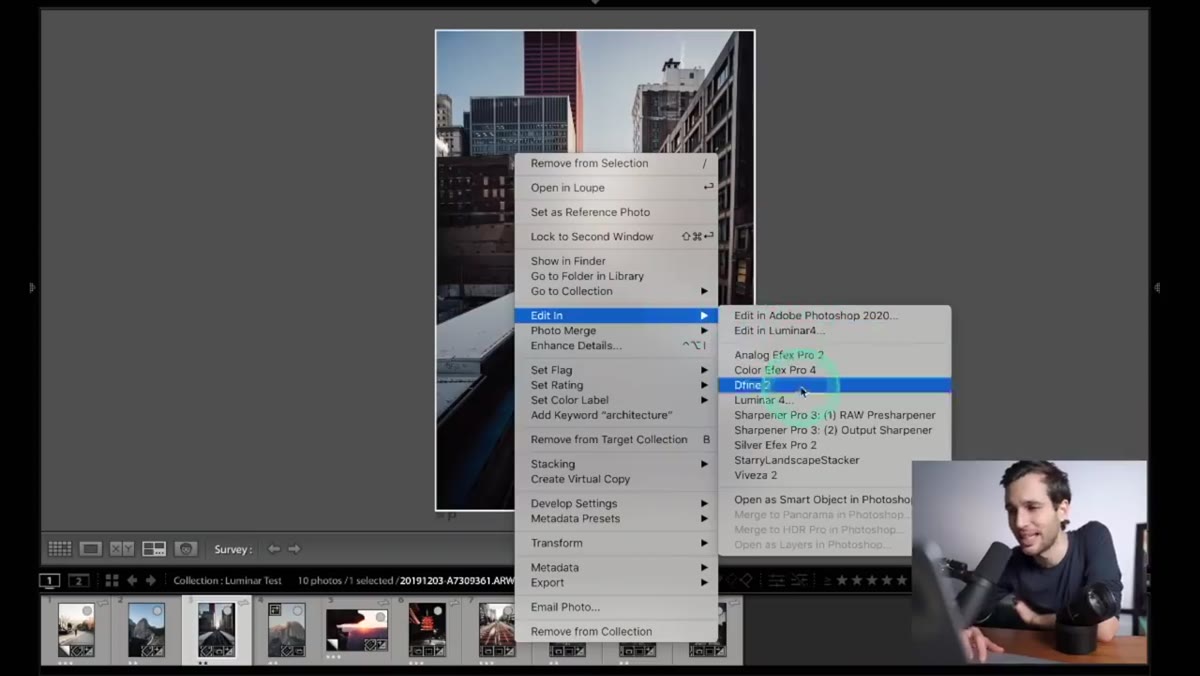Screen dimensions: 1200x676
Task: Switch to Loupe view icon in toolbar
Action: coord(91,549)
